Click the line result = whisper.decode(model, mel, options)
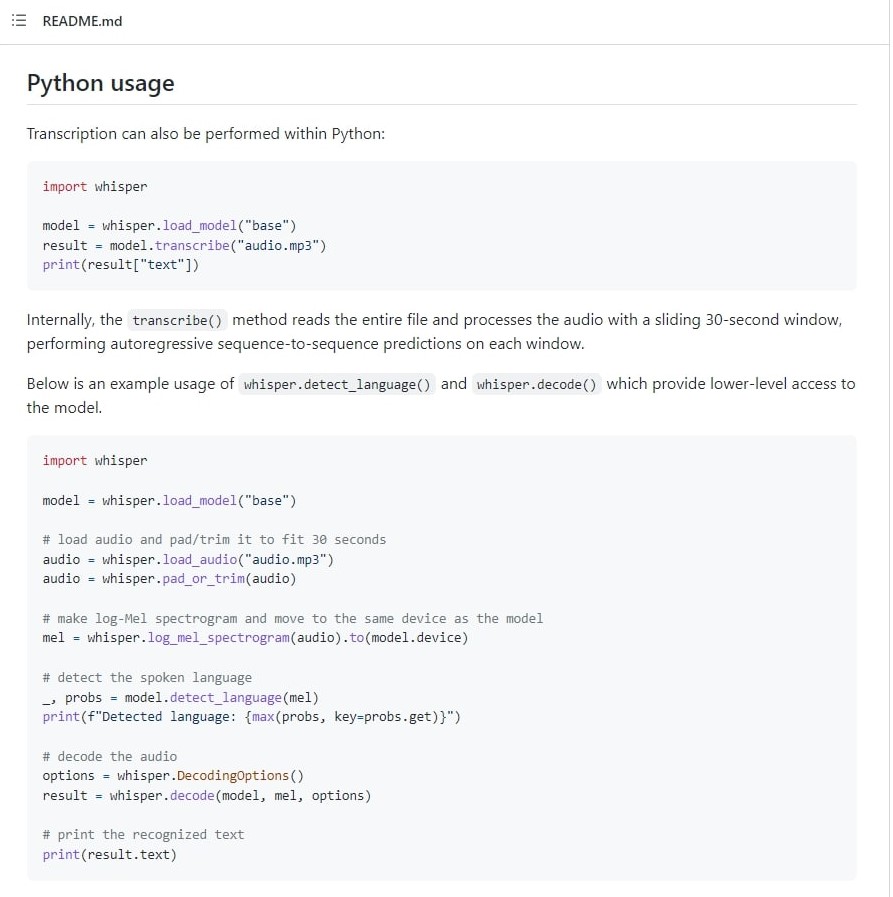 (x=207, y=796)
